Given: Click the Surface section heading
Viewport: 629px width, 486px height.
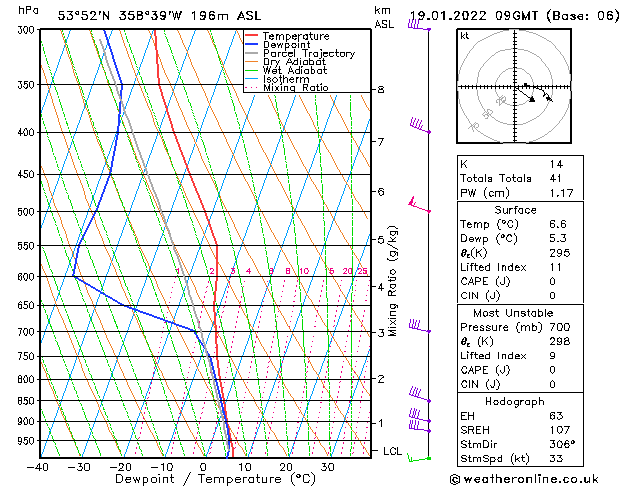Looking at the screenshot, I should pyautogui.click(x=515, y=210).
